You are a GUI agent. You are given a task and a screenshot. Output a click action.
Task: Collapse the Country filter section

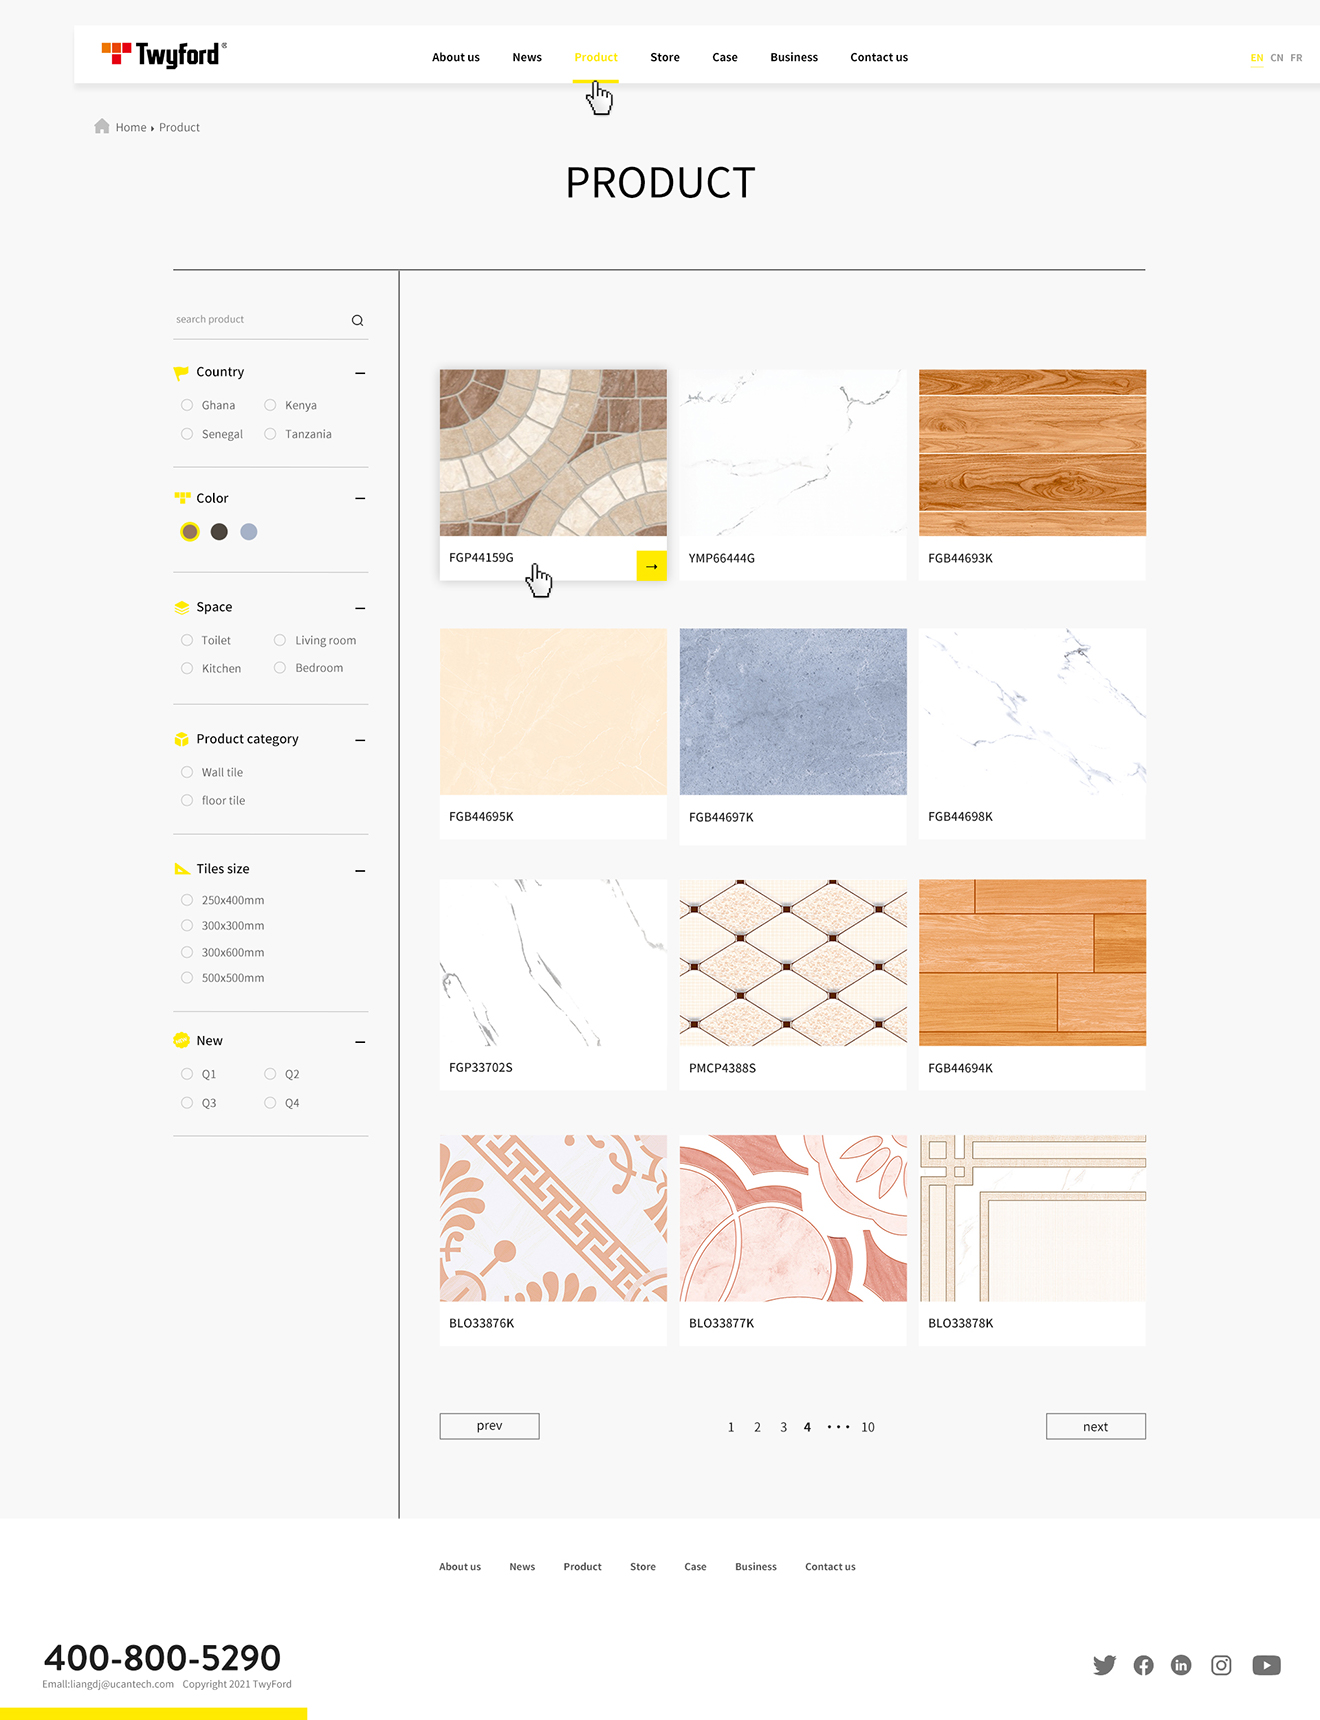pyautogui.click(x=360, y=373)
